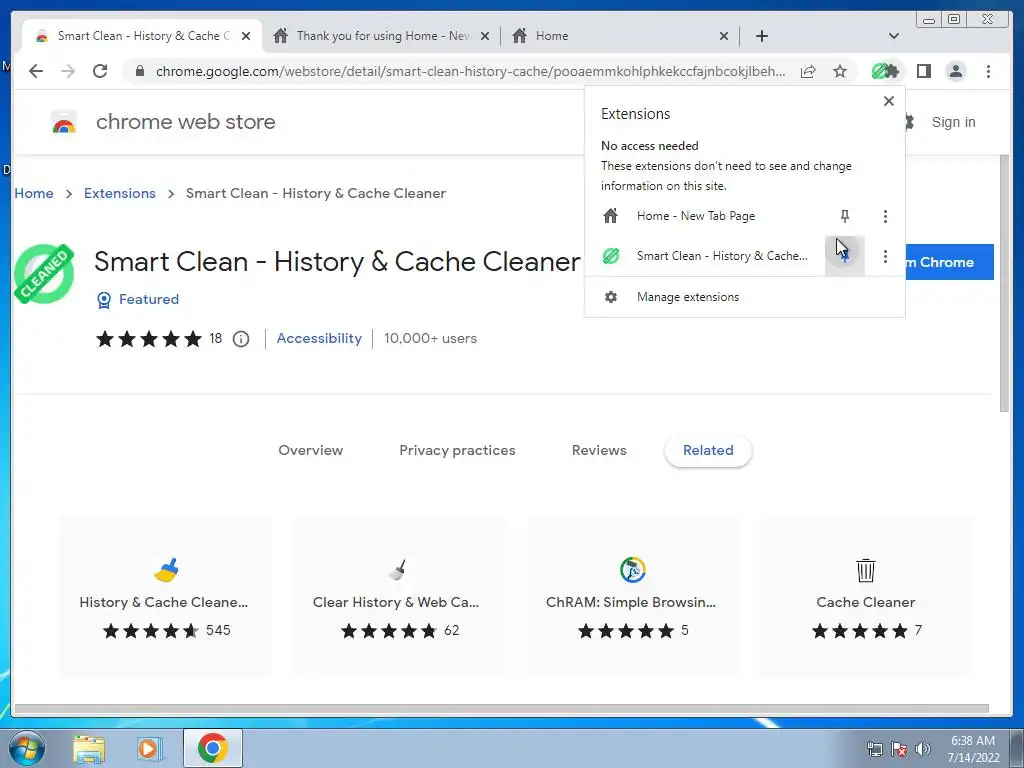Go to Home breadcrumb link
The image size is (1024, 768).
tap(34, 193)
